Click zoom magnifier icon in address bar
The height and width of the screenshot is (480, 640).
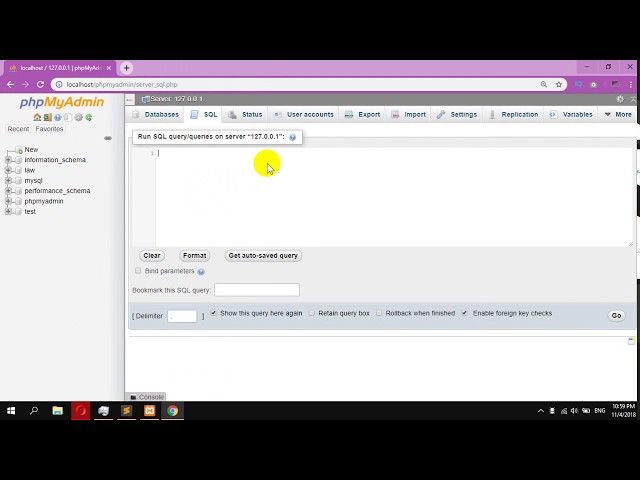[x=544, y=84]
